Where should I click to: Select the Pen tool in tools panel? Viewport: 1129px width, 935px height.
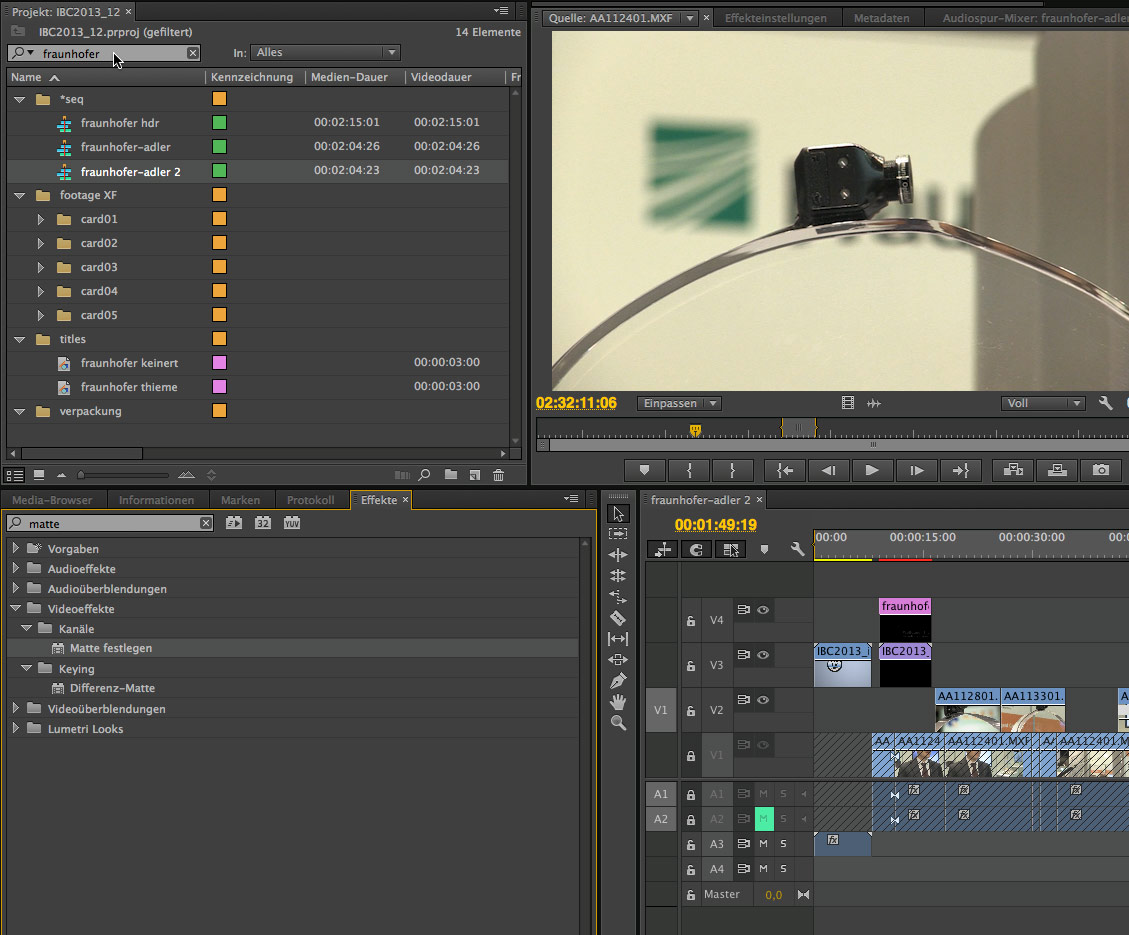(x=617, y=681)
